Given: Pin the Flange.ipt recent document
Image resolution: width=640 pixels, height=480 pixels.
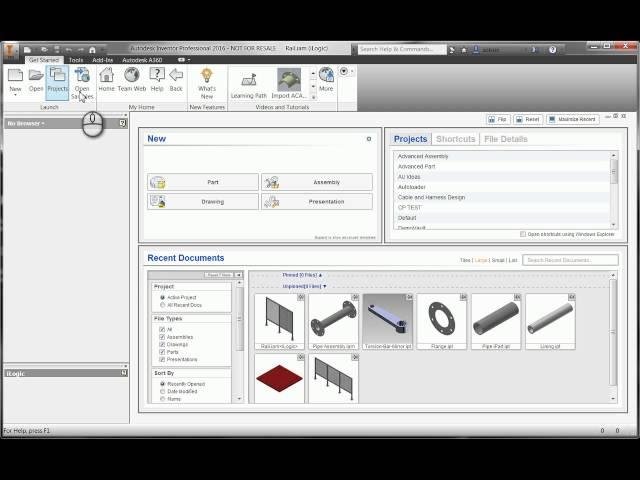Looking at the screenshot, I should click(x=463, y=297).
